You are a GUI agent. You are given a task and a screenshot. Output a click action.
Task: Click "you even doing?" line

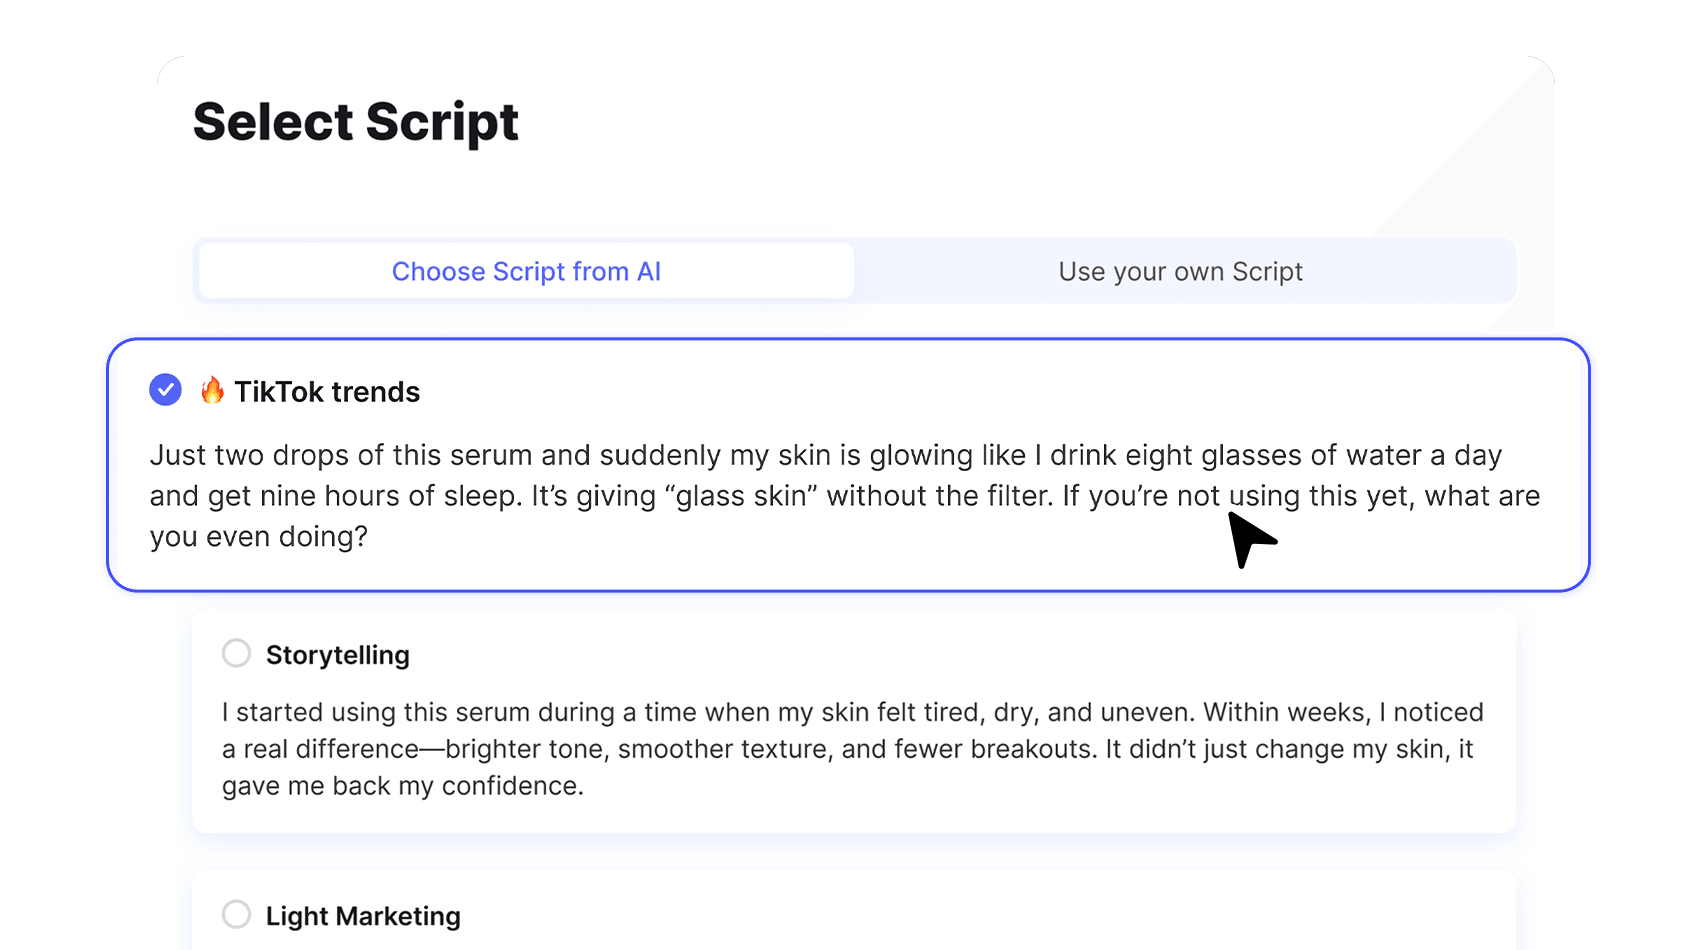point(259,537)
